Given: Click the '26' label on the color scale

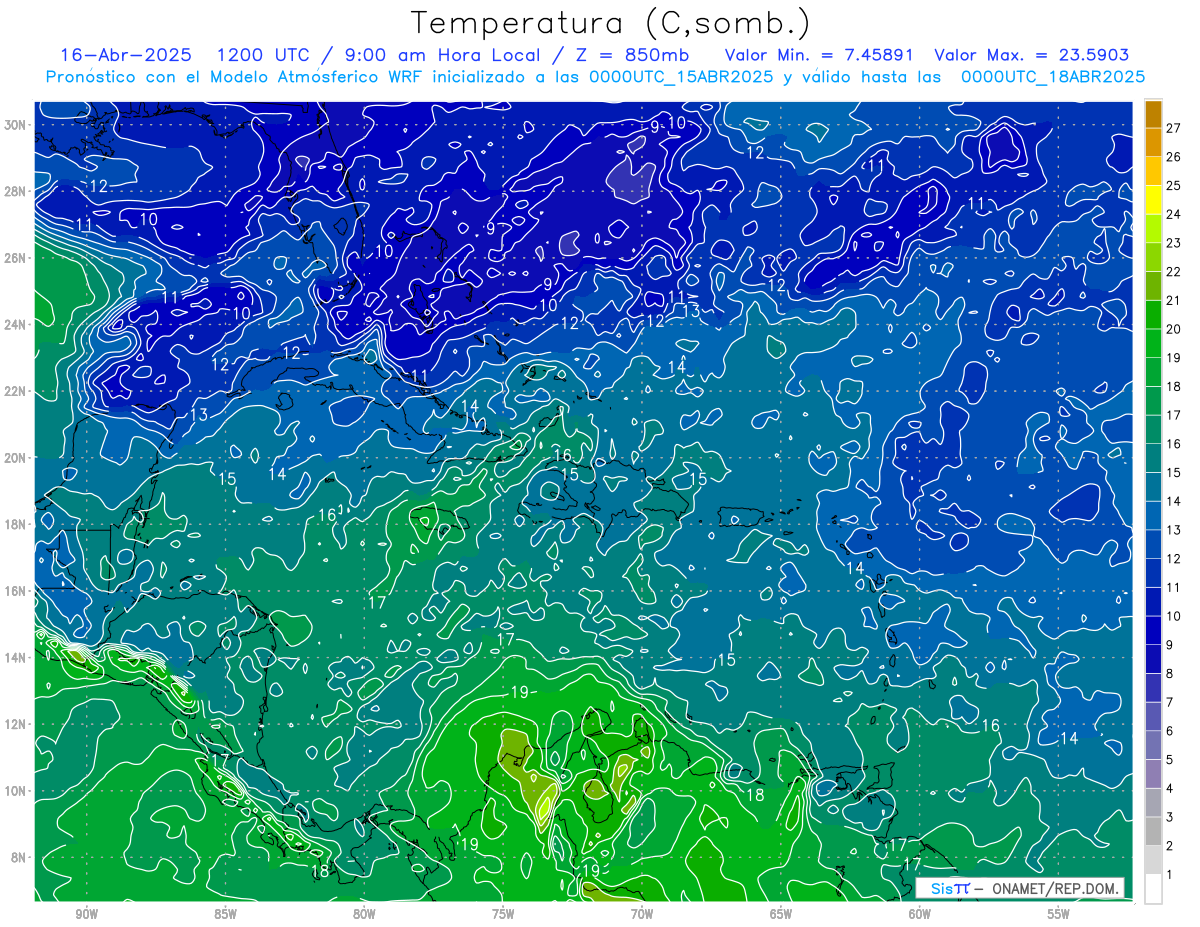Looking at the screenshot, I should pos(1174,157).
